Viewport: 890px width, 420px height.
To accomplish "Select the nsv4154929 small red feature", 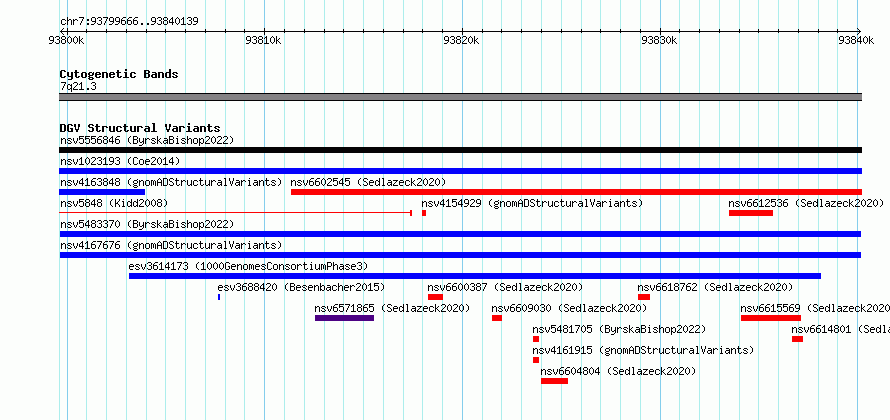I will pos(424,213).
